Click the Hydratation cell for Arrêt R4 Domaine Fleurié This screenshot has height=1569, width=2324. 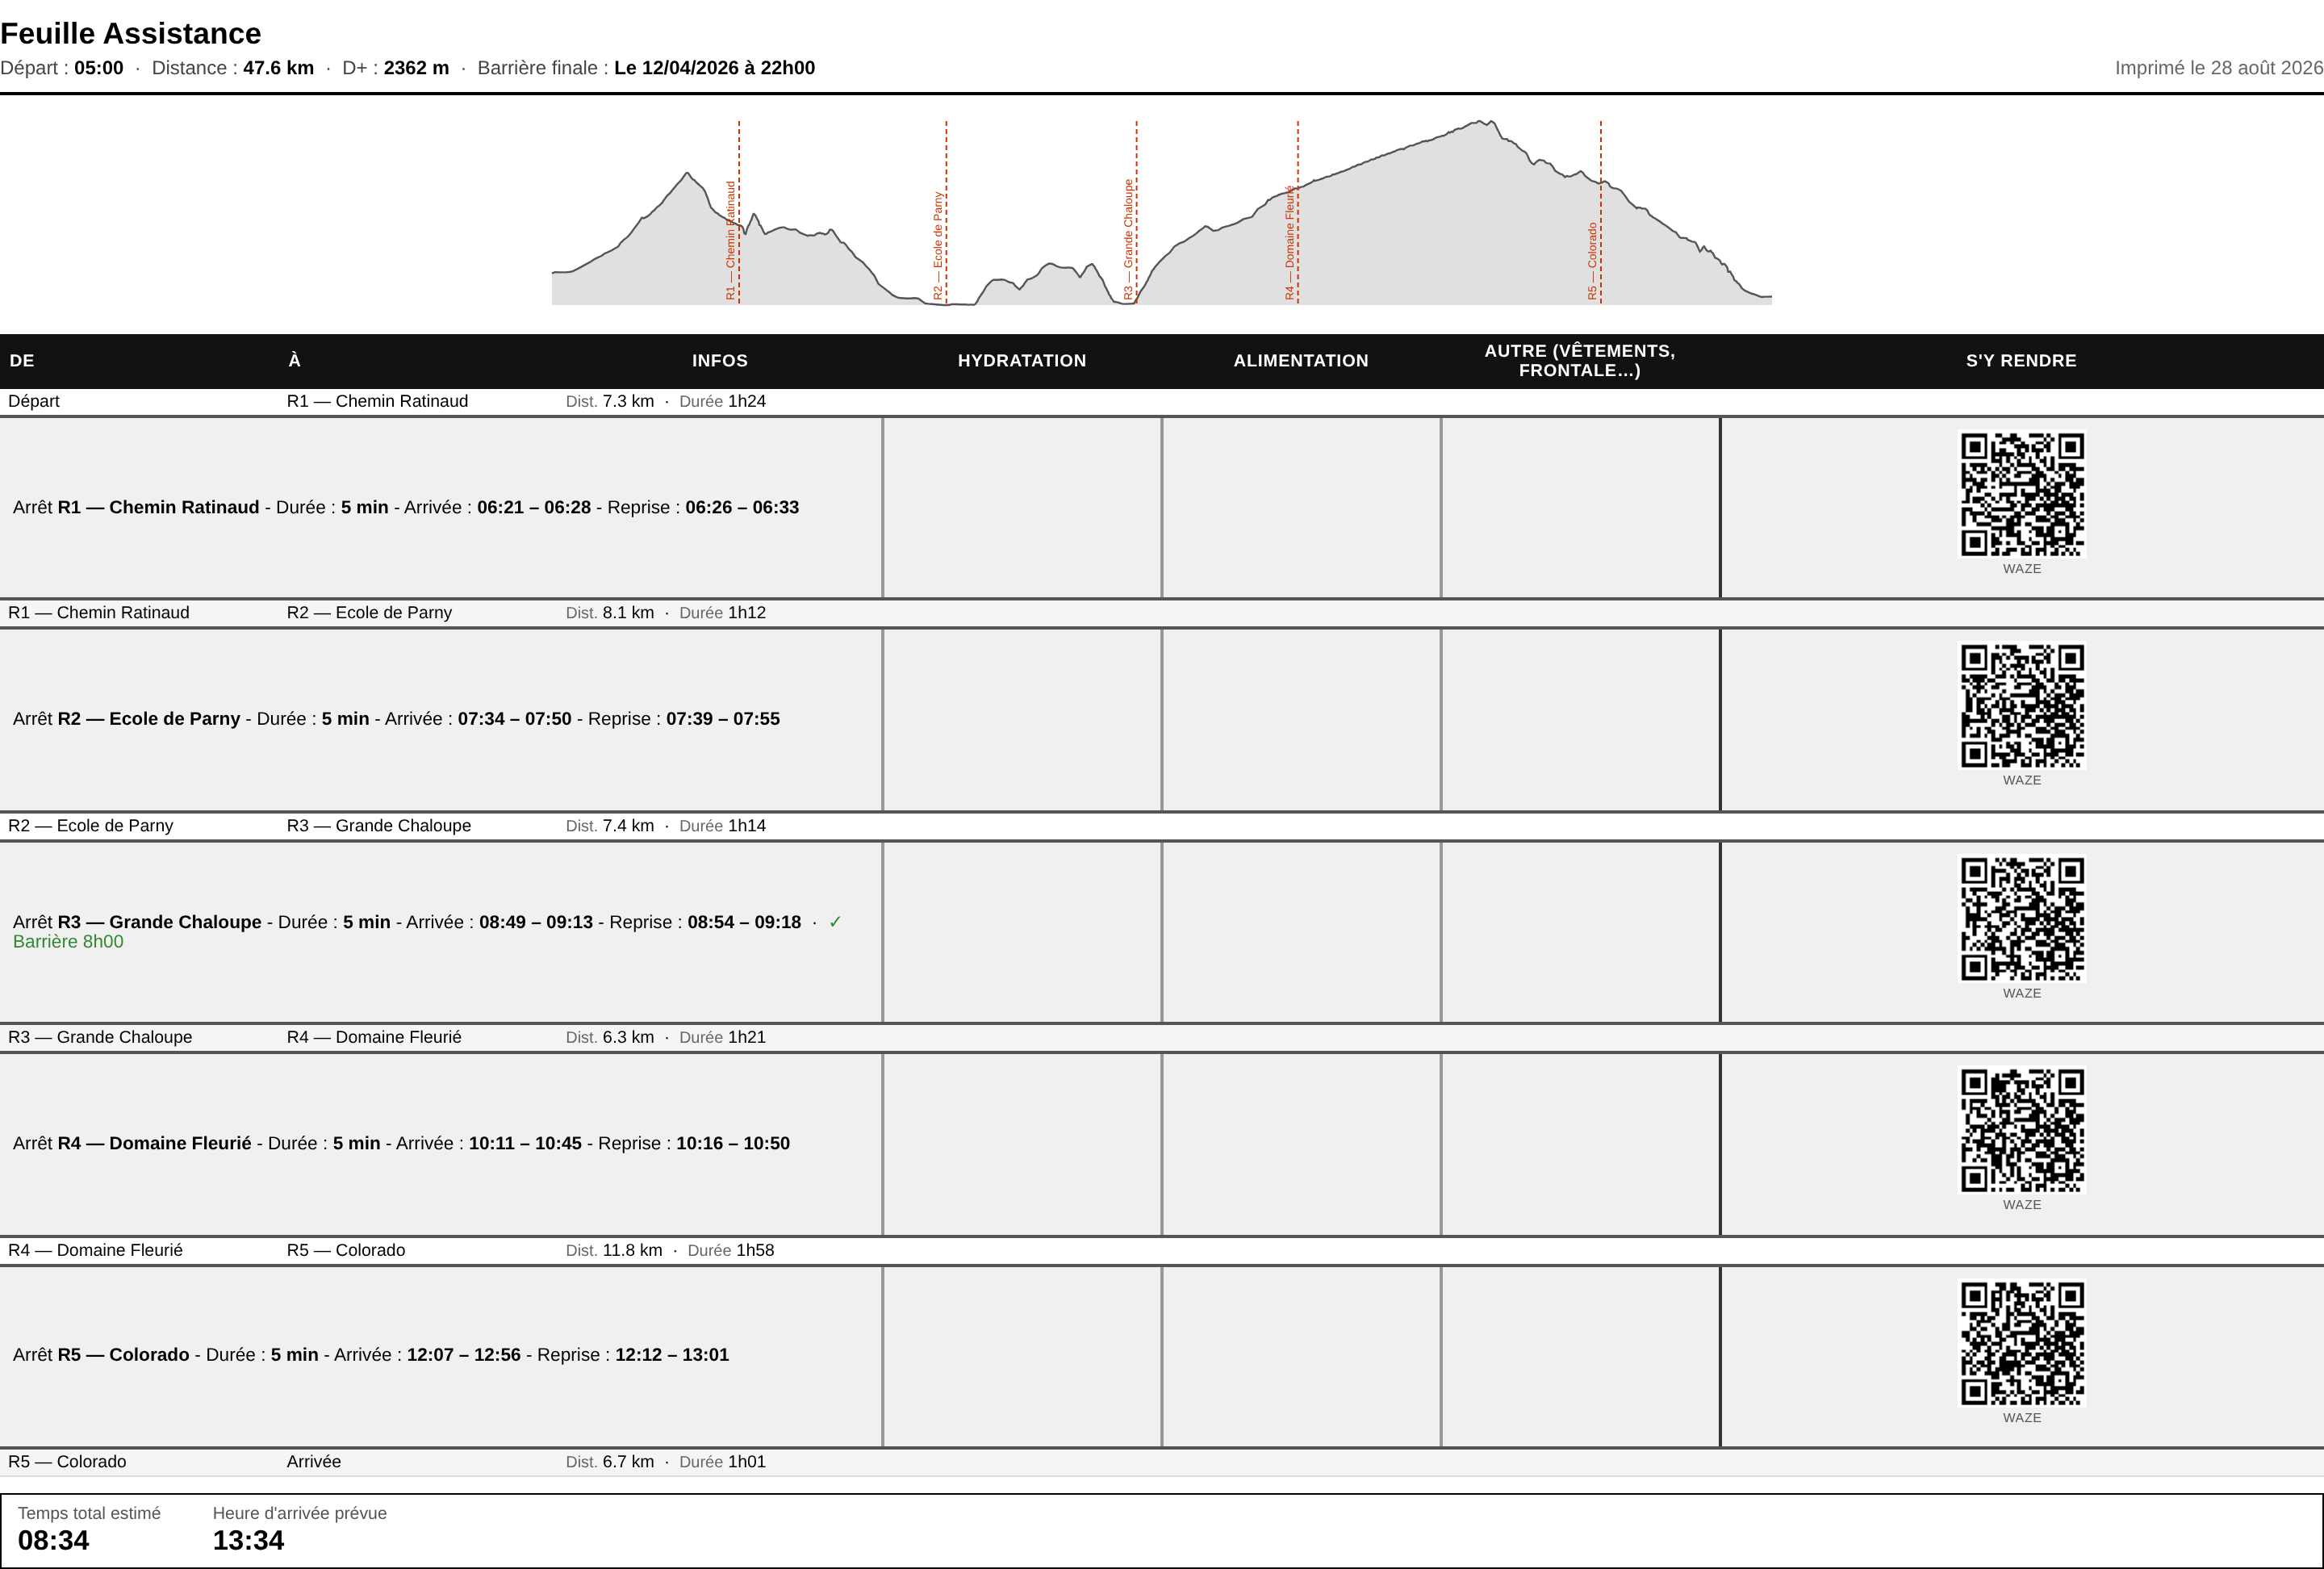click(1022, 1144)
